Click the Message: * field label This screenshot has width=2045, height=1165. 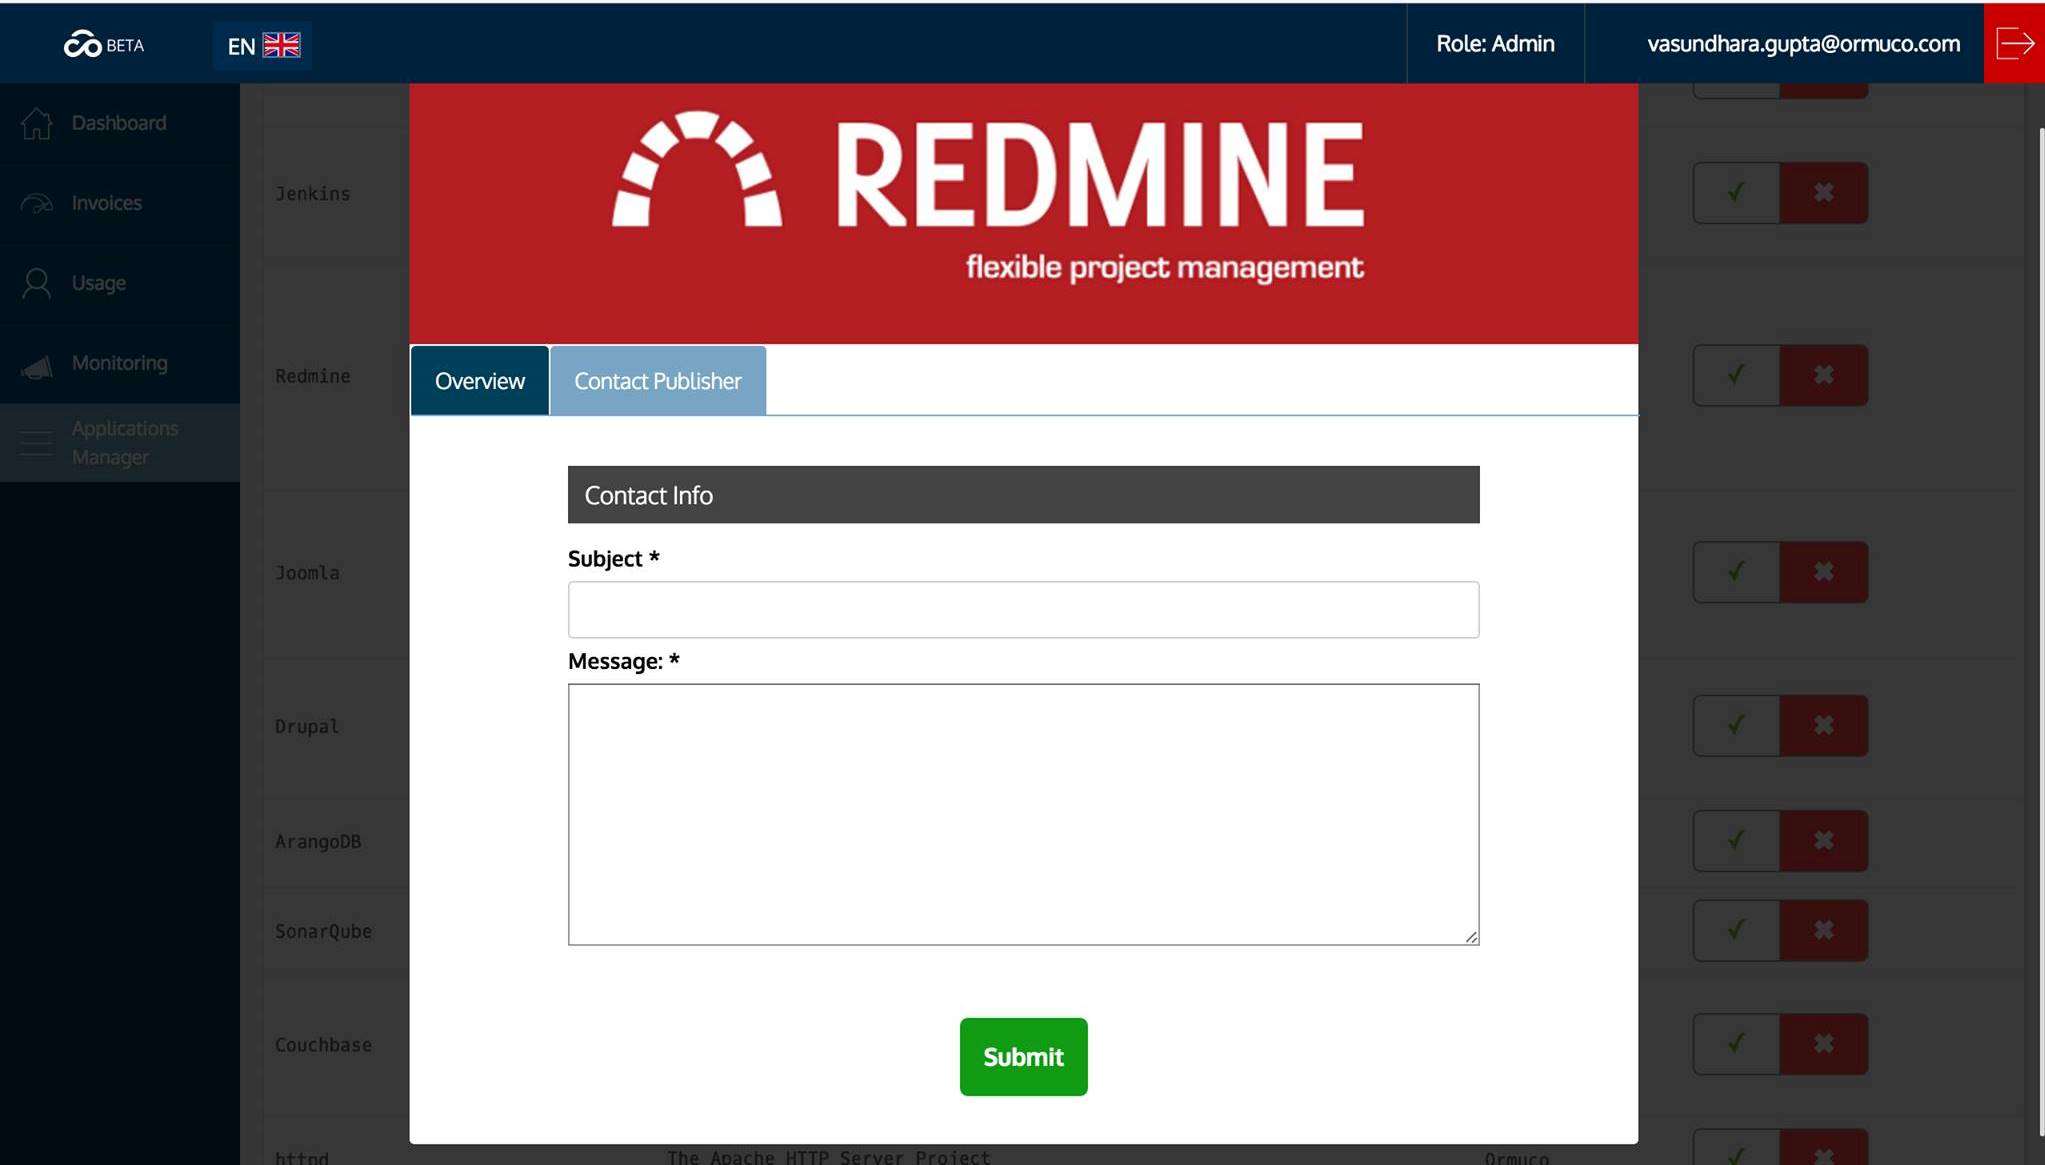pyautogui.click(x=623, y=661)
